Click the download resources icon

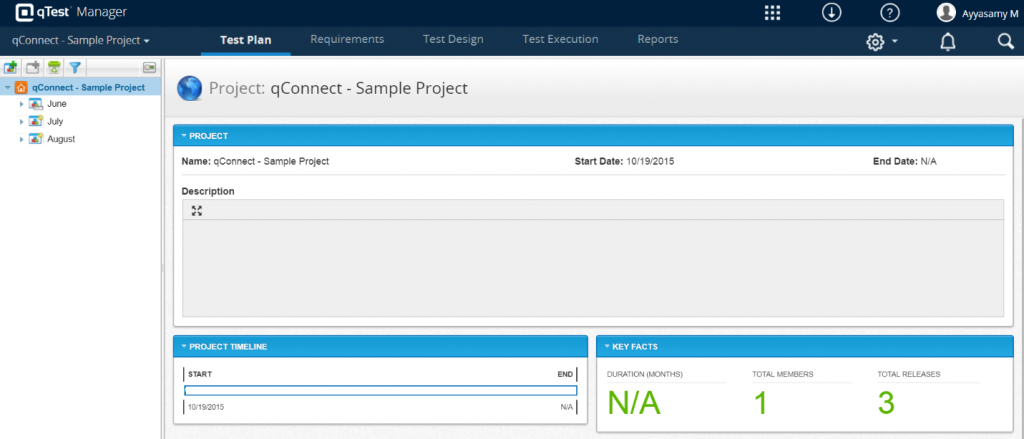(x=831, y=13)
